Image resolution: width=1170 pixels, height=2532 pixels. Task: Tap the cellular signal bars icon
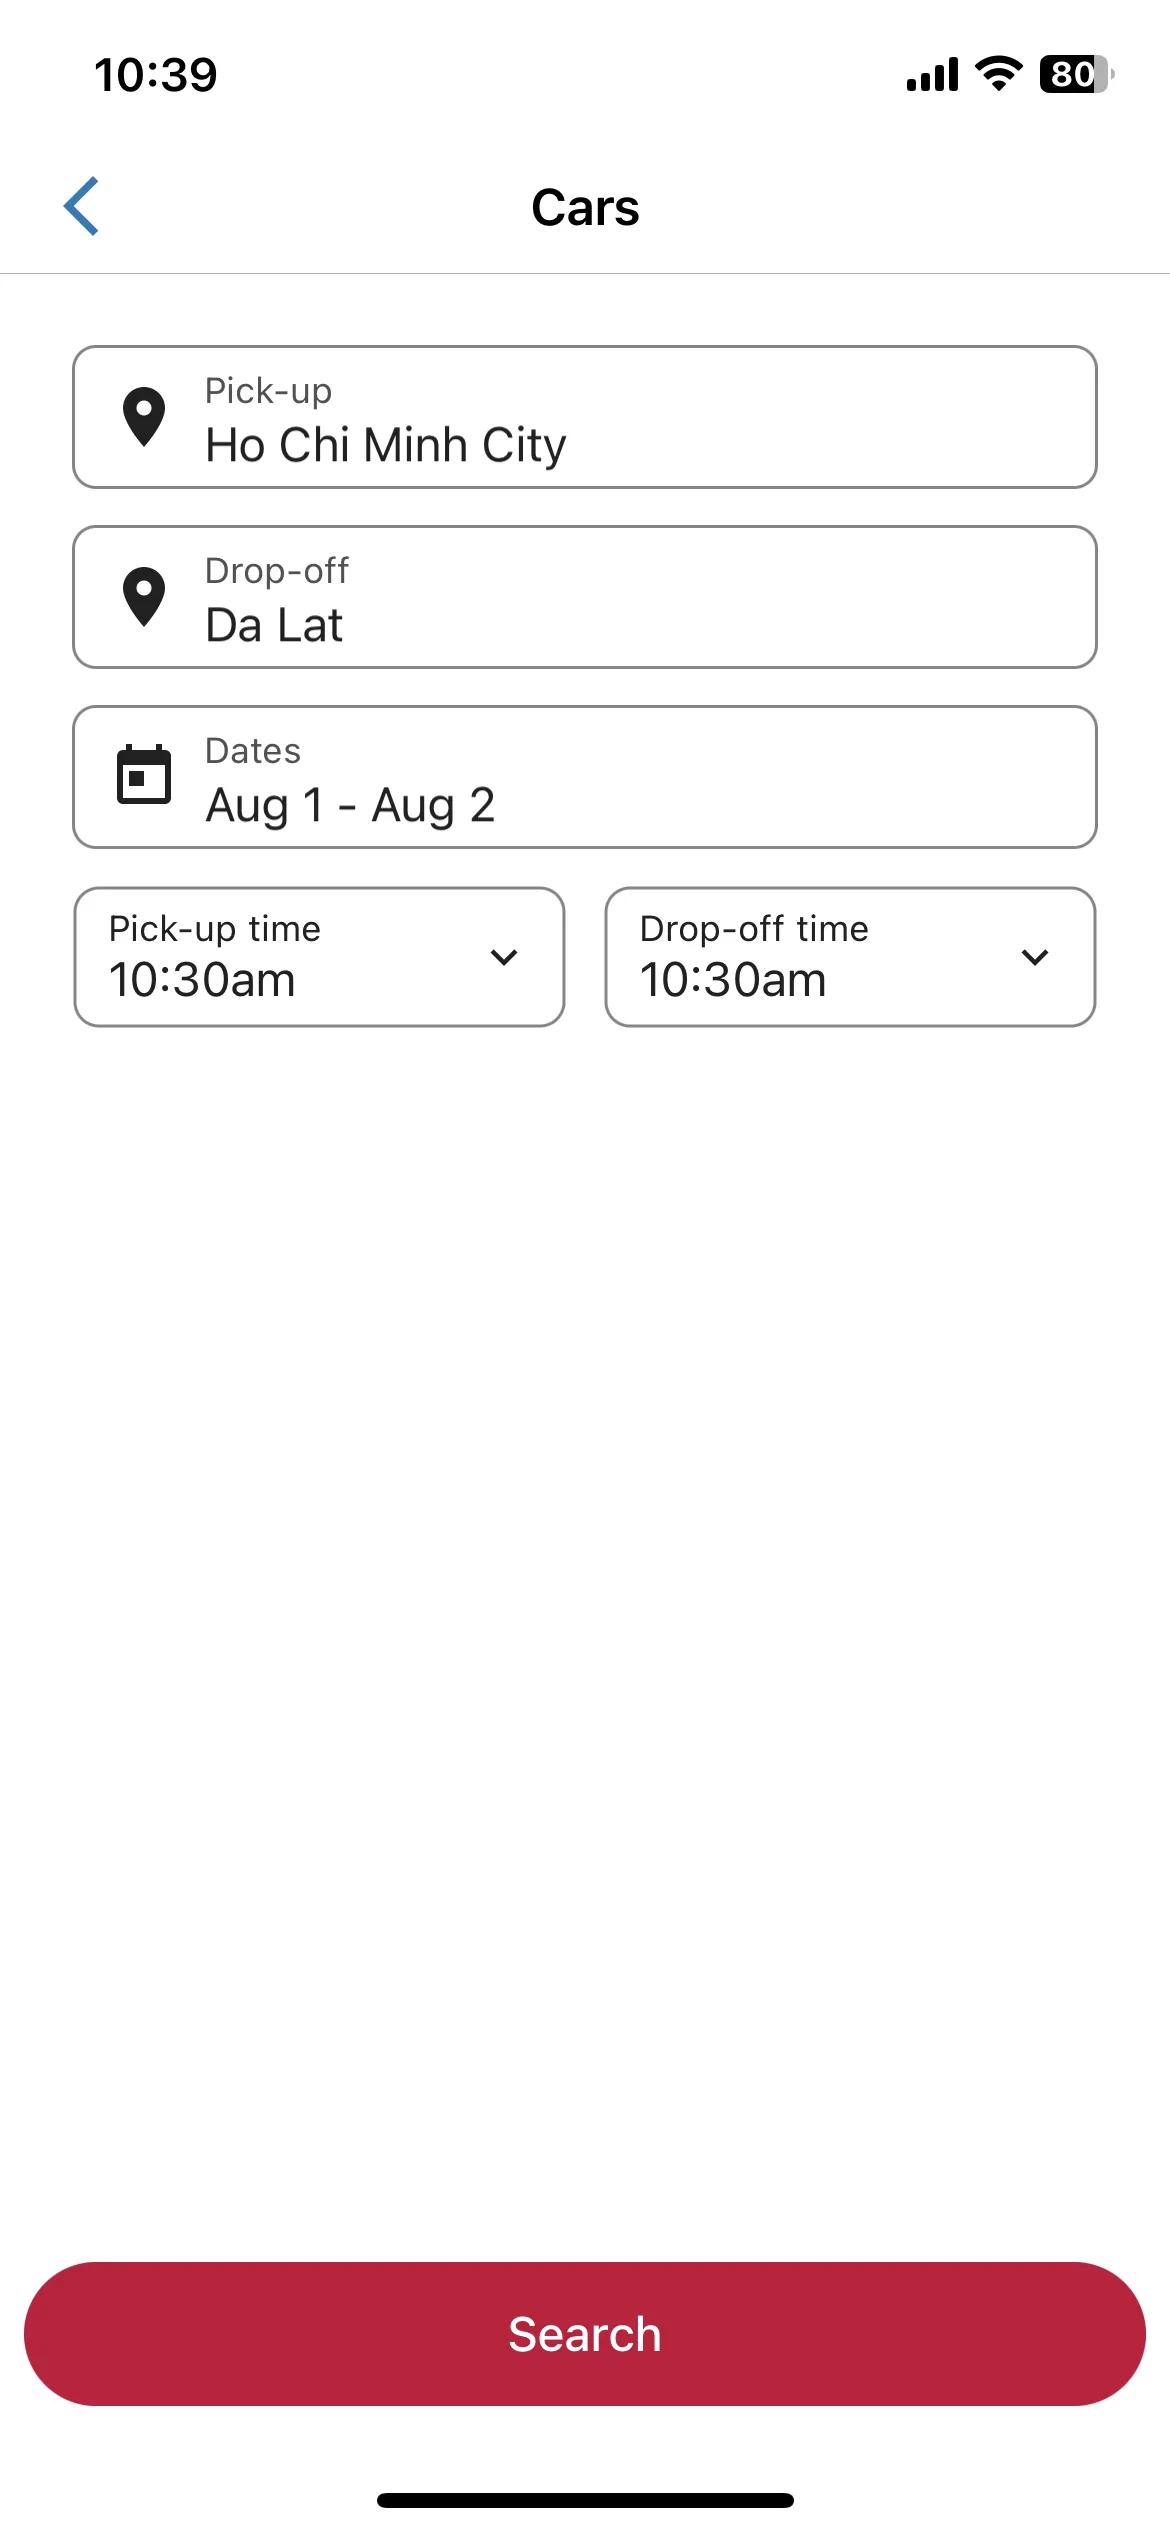coord(932,74)
